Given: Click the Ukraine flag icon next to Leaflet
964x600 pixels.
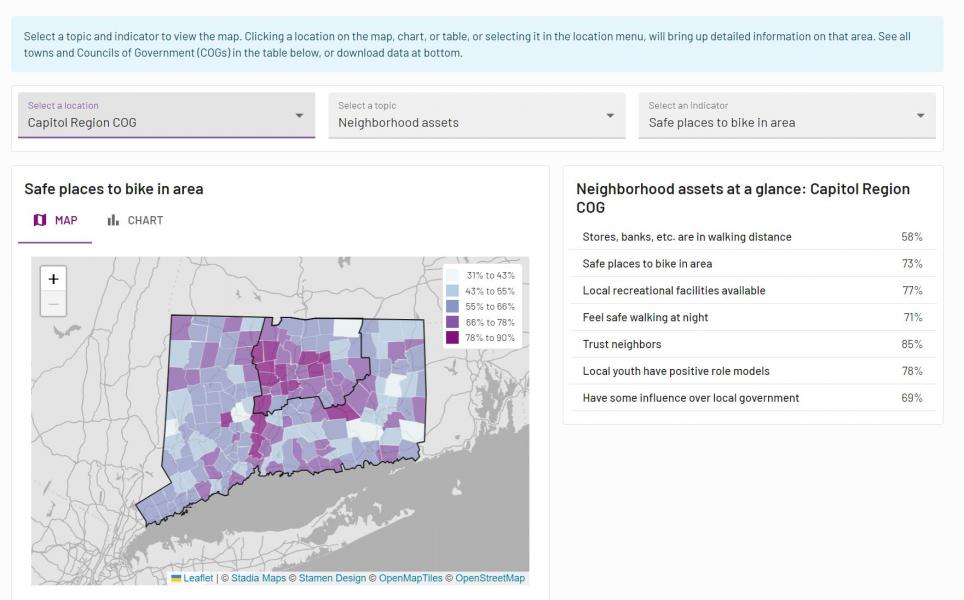Looking at the screenshot, I should (x=176, y=578).
